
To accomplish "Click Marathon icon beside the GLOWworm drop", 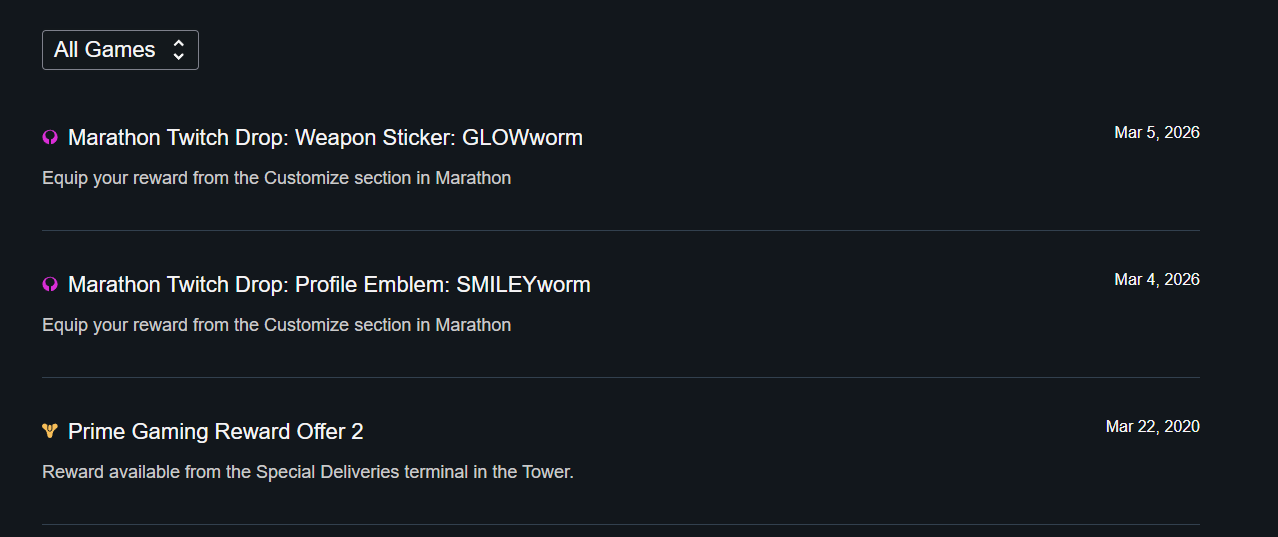I will click(x=50, y=138).
